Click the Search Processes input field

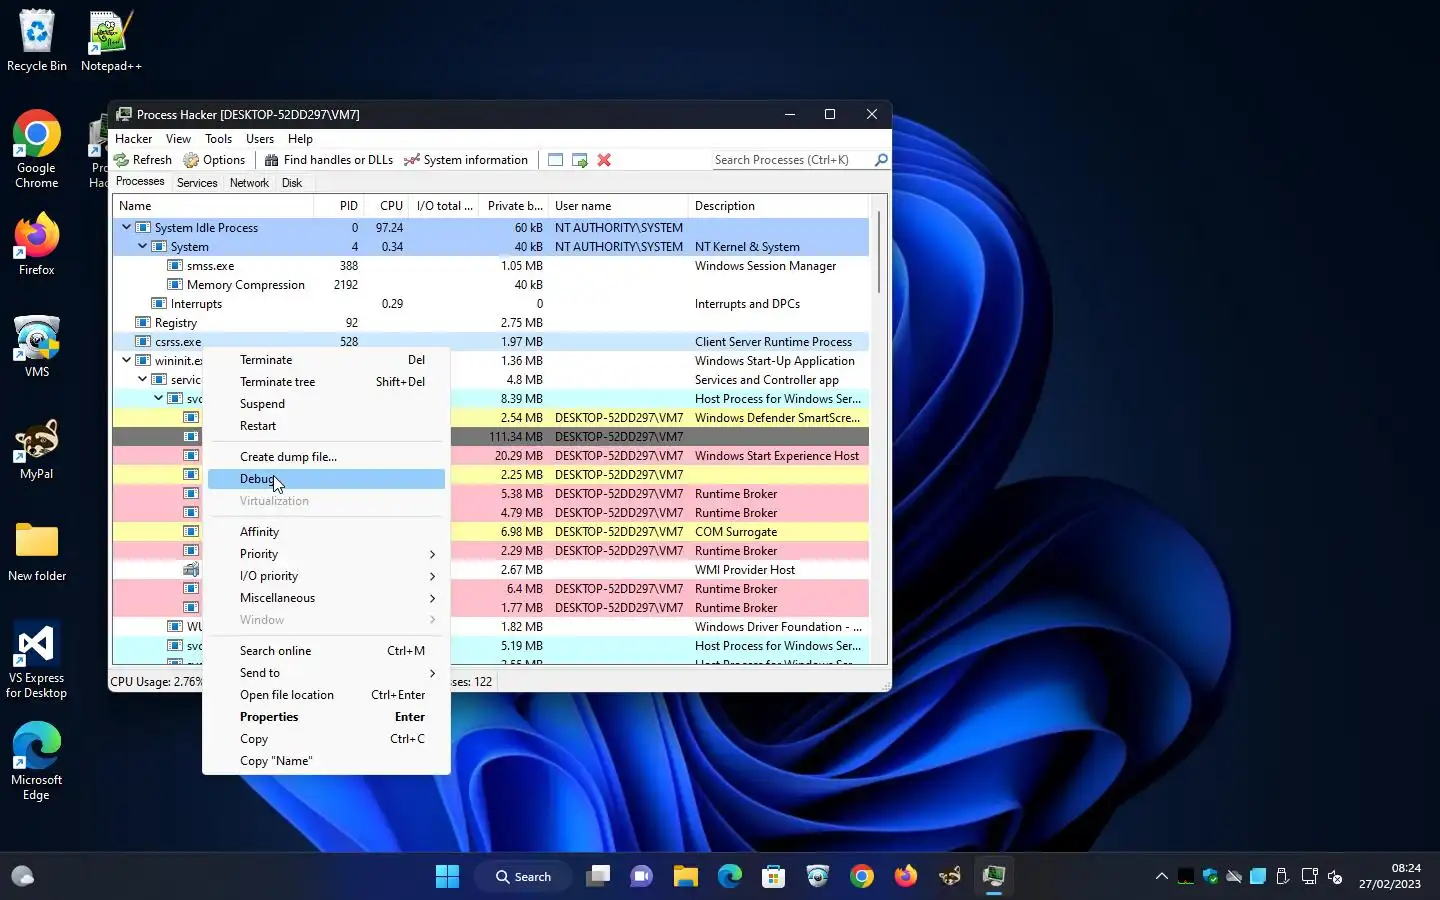[x=792, y=160]
